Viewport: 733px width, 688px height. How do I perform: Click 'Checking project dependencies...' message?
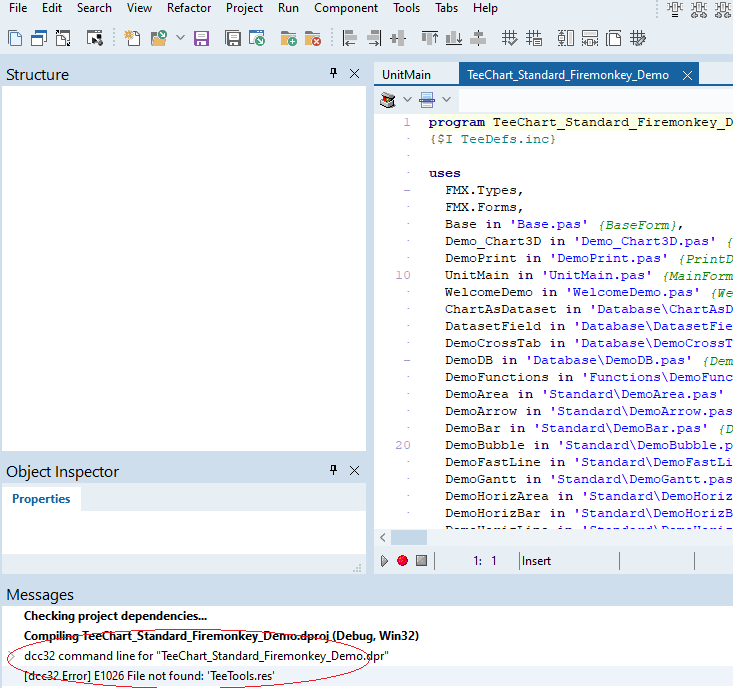[115, 616]
